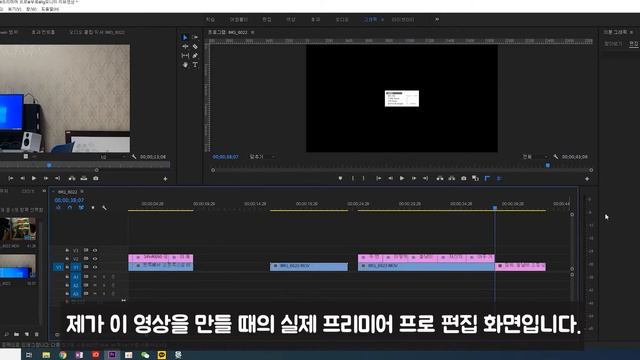Go to Out point in Program monitor

[425, 178]
